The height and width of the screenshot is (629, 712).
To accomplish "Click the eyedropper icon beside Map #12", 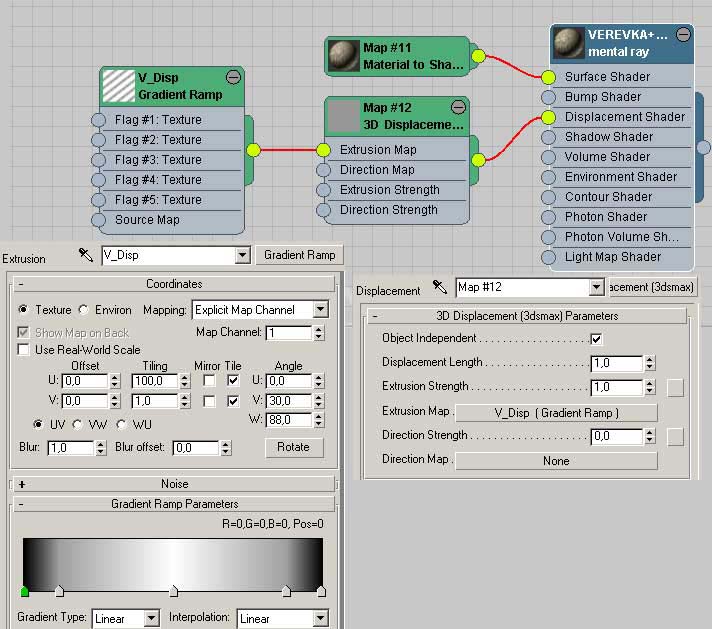I will pyautogui.click(x=439, y=288).
